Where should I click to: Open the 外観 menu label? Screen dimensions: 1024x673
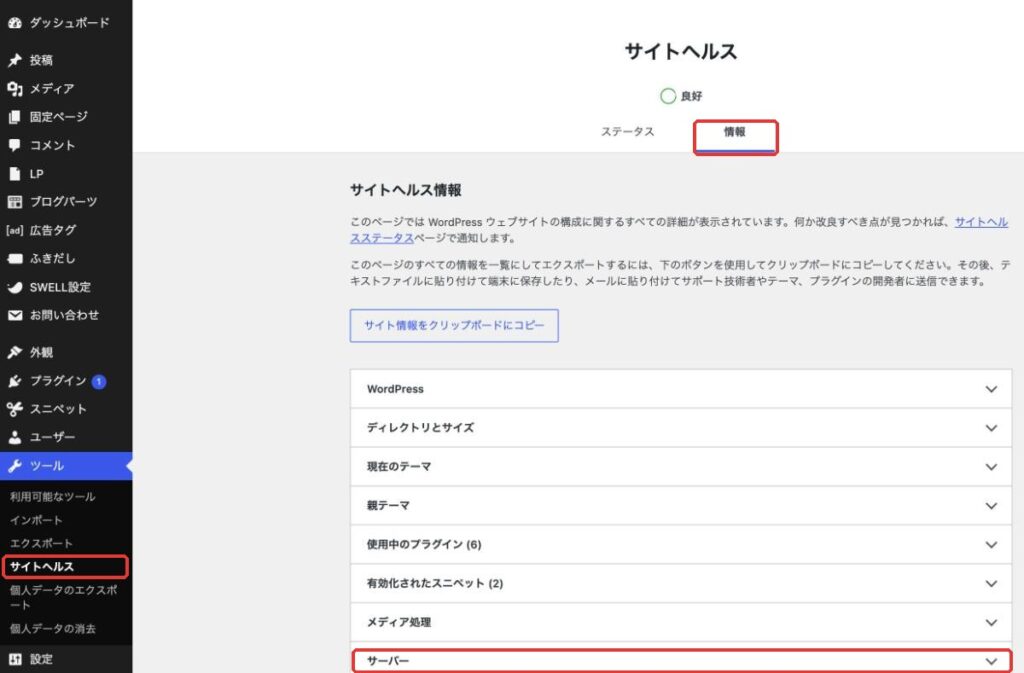[x=41, y=352]
